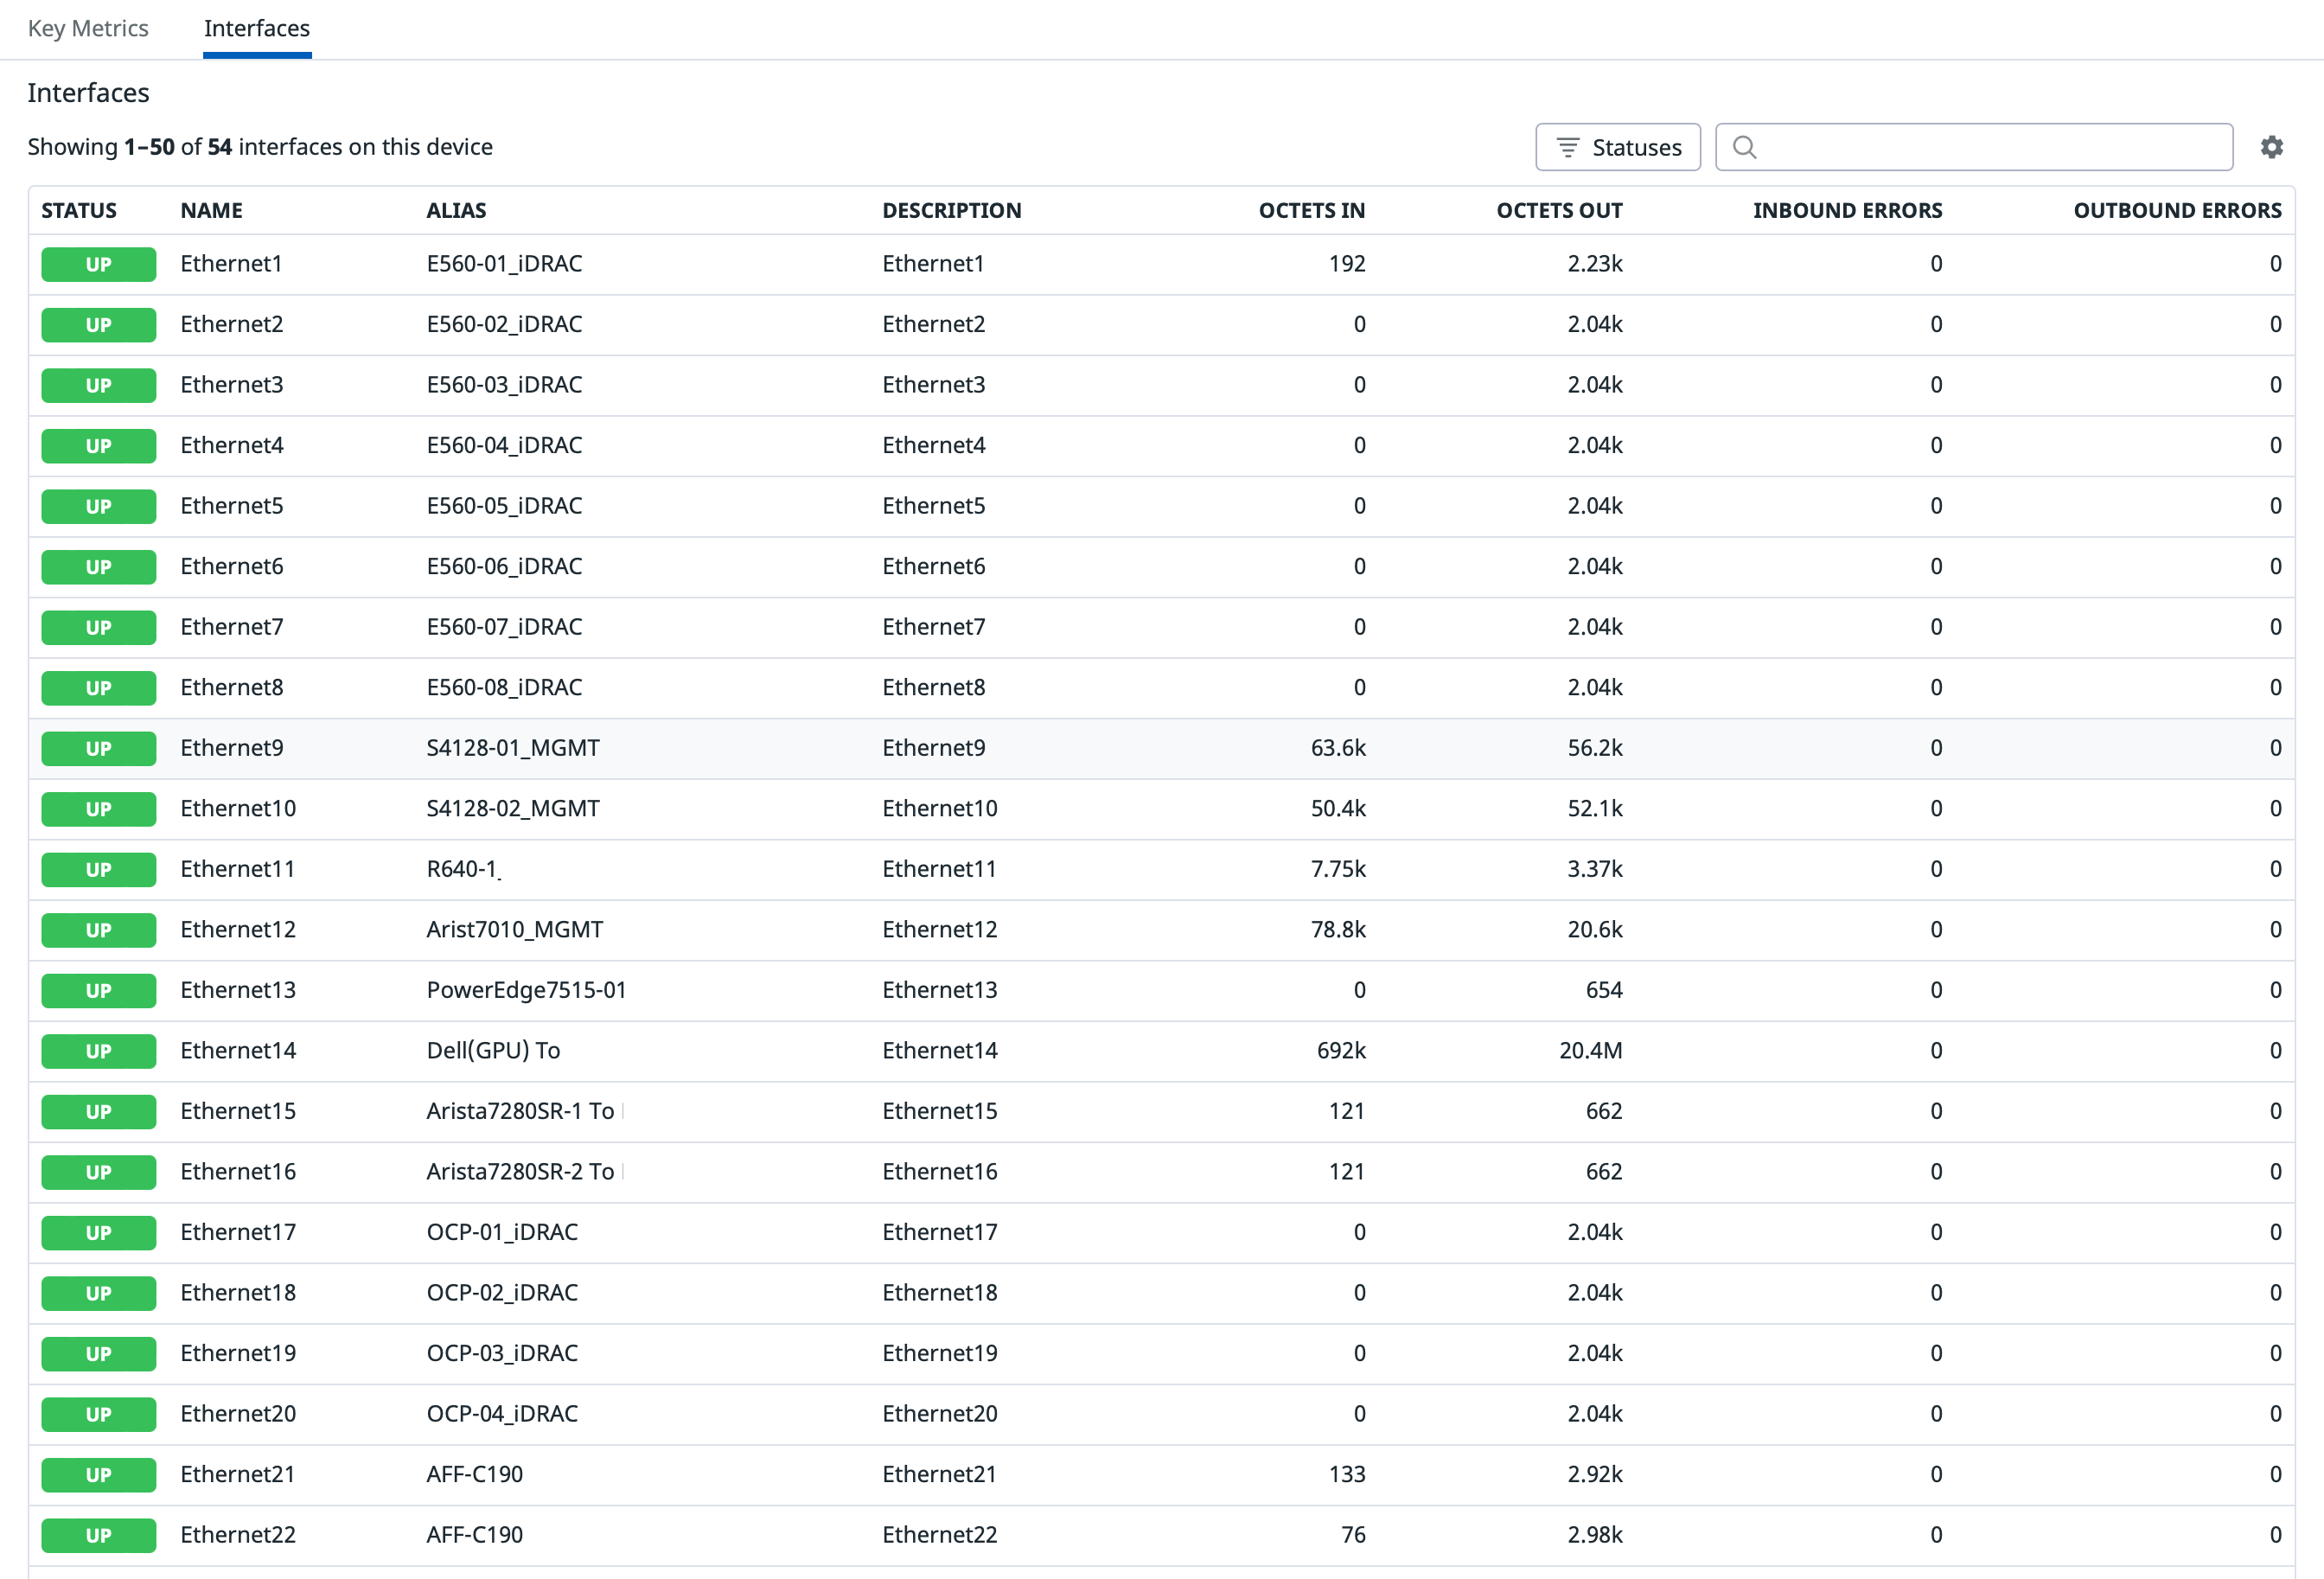Click alias Arist7010_MGMT
This screenshot has width=2324, height=1579.
515,929
